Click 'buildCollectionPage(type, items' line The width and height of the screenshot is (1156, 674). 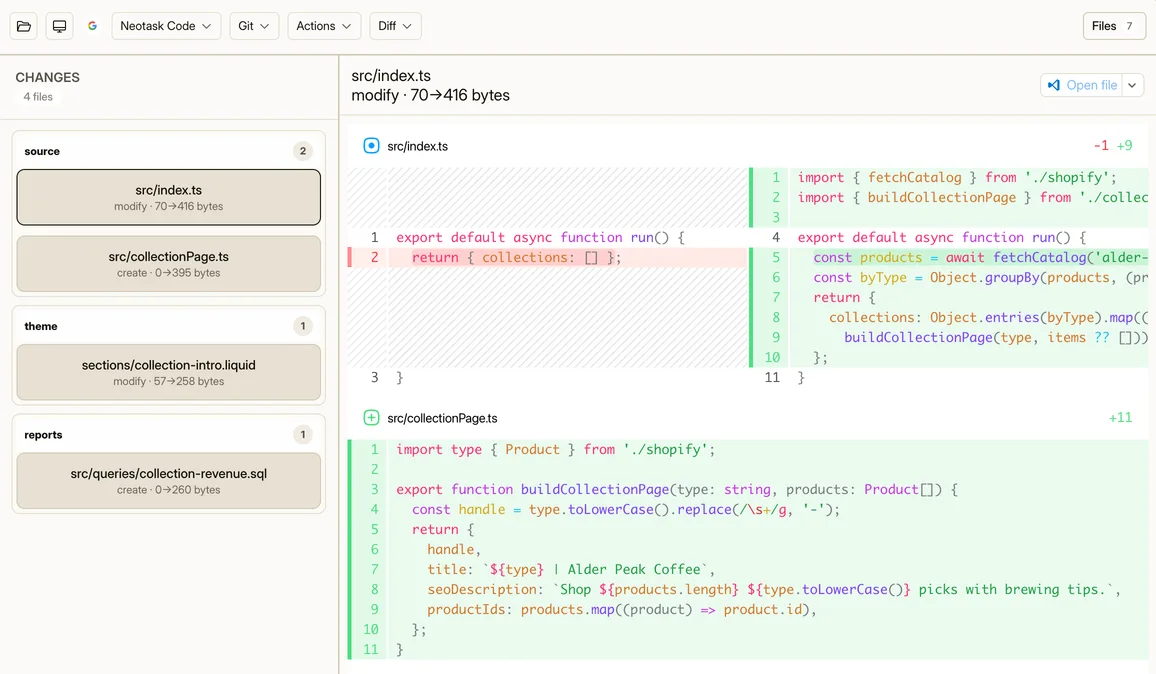click(x=950, y=337)
